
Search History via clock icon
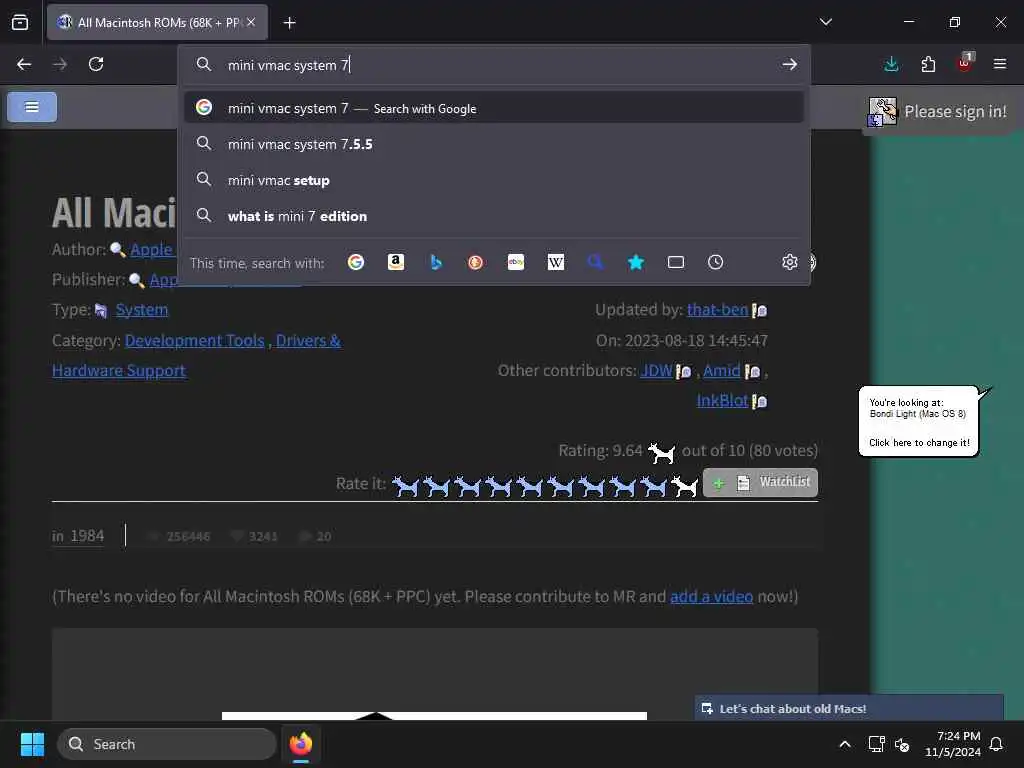[x=716, y=262]
